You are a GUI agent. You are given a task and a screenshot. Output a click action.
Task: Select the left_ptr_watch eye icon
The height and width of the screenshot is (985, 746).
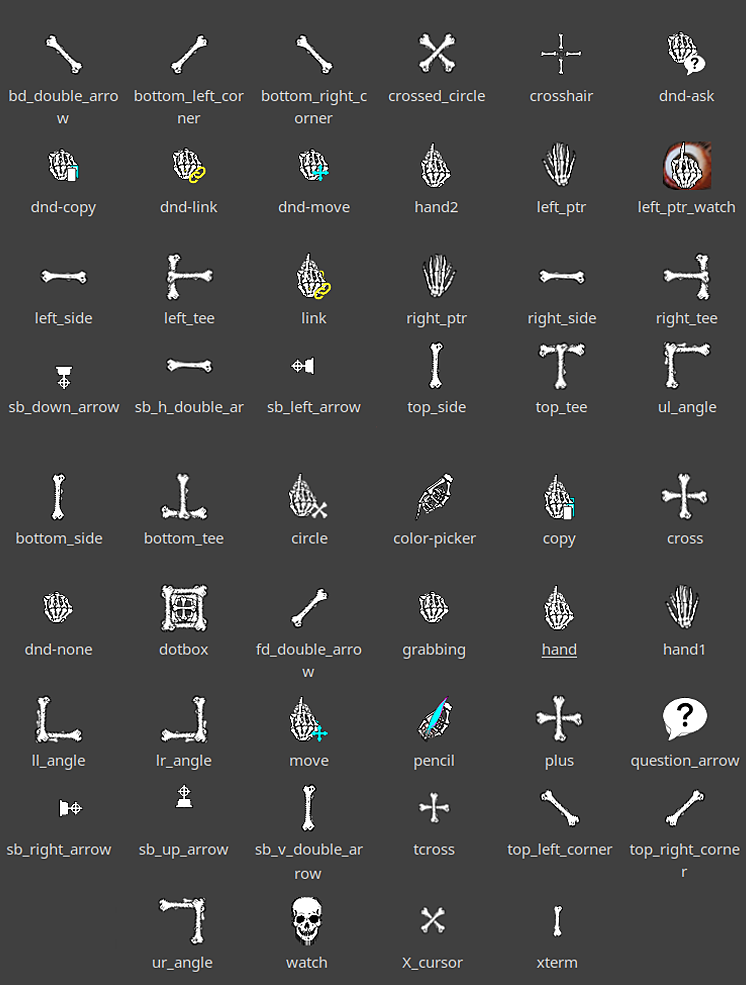687,165
